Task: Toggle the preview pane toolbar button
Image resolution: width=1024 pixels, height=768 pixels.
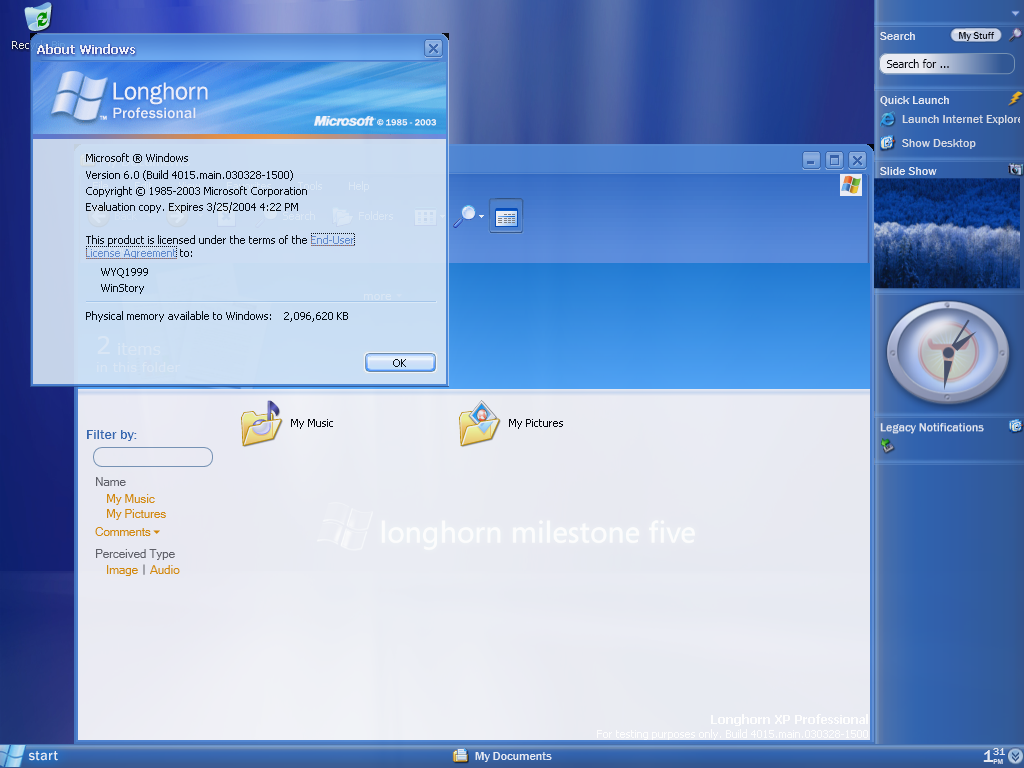Action: tap(505, 216)
